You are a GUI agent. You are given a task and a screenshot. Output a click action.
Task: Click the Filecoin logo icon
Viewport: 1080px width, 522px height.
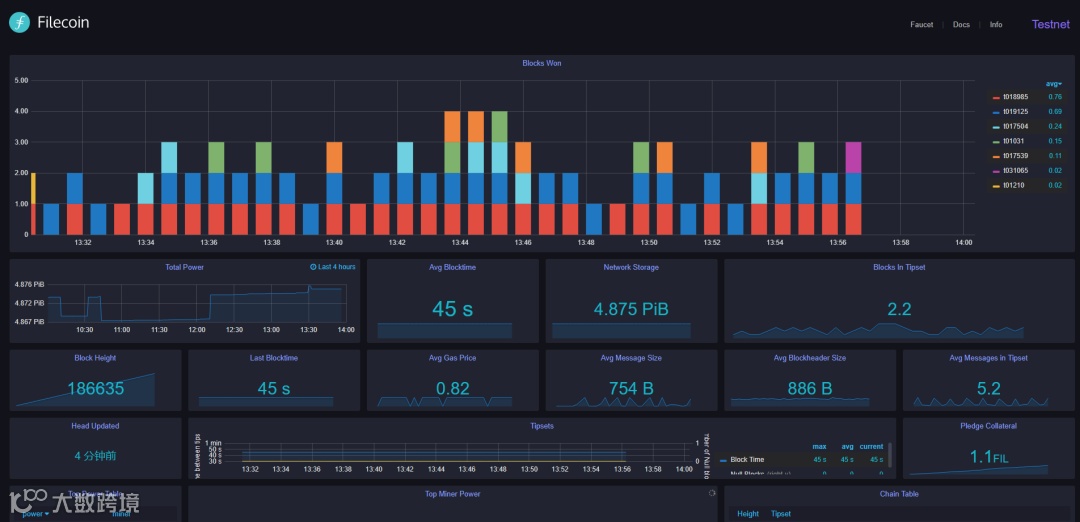[x=19, y=22]
